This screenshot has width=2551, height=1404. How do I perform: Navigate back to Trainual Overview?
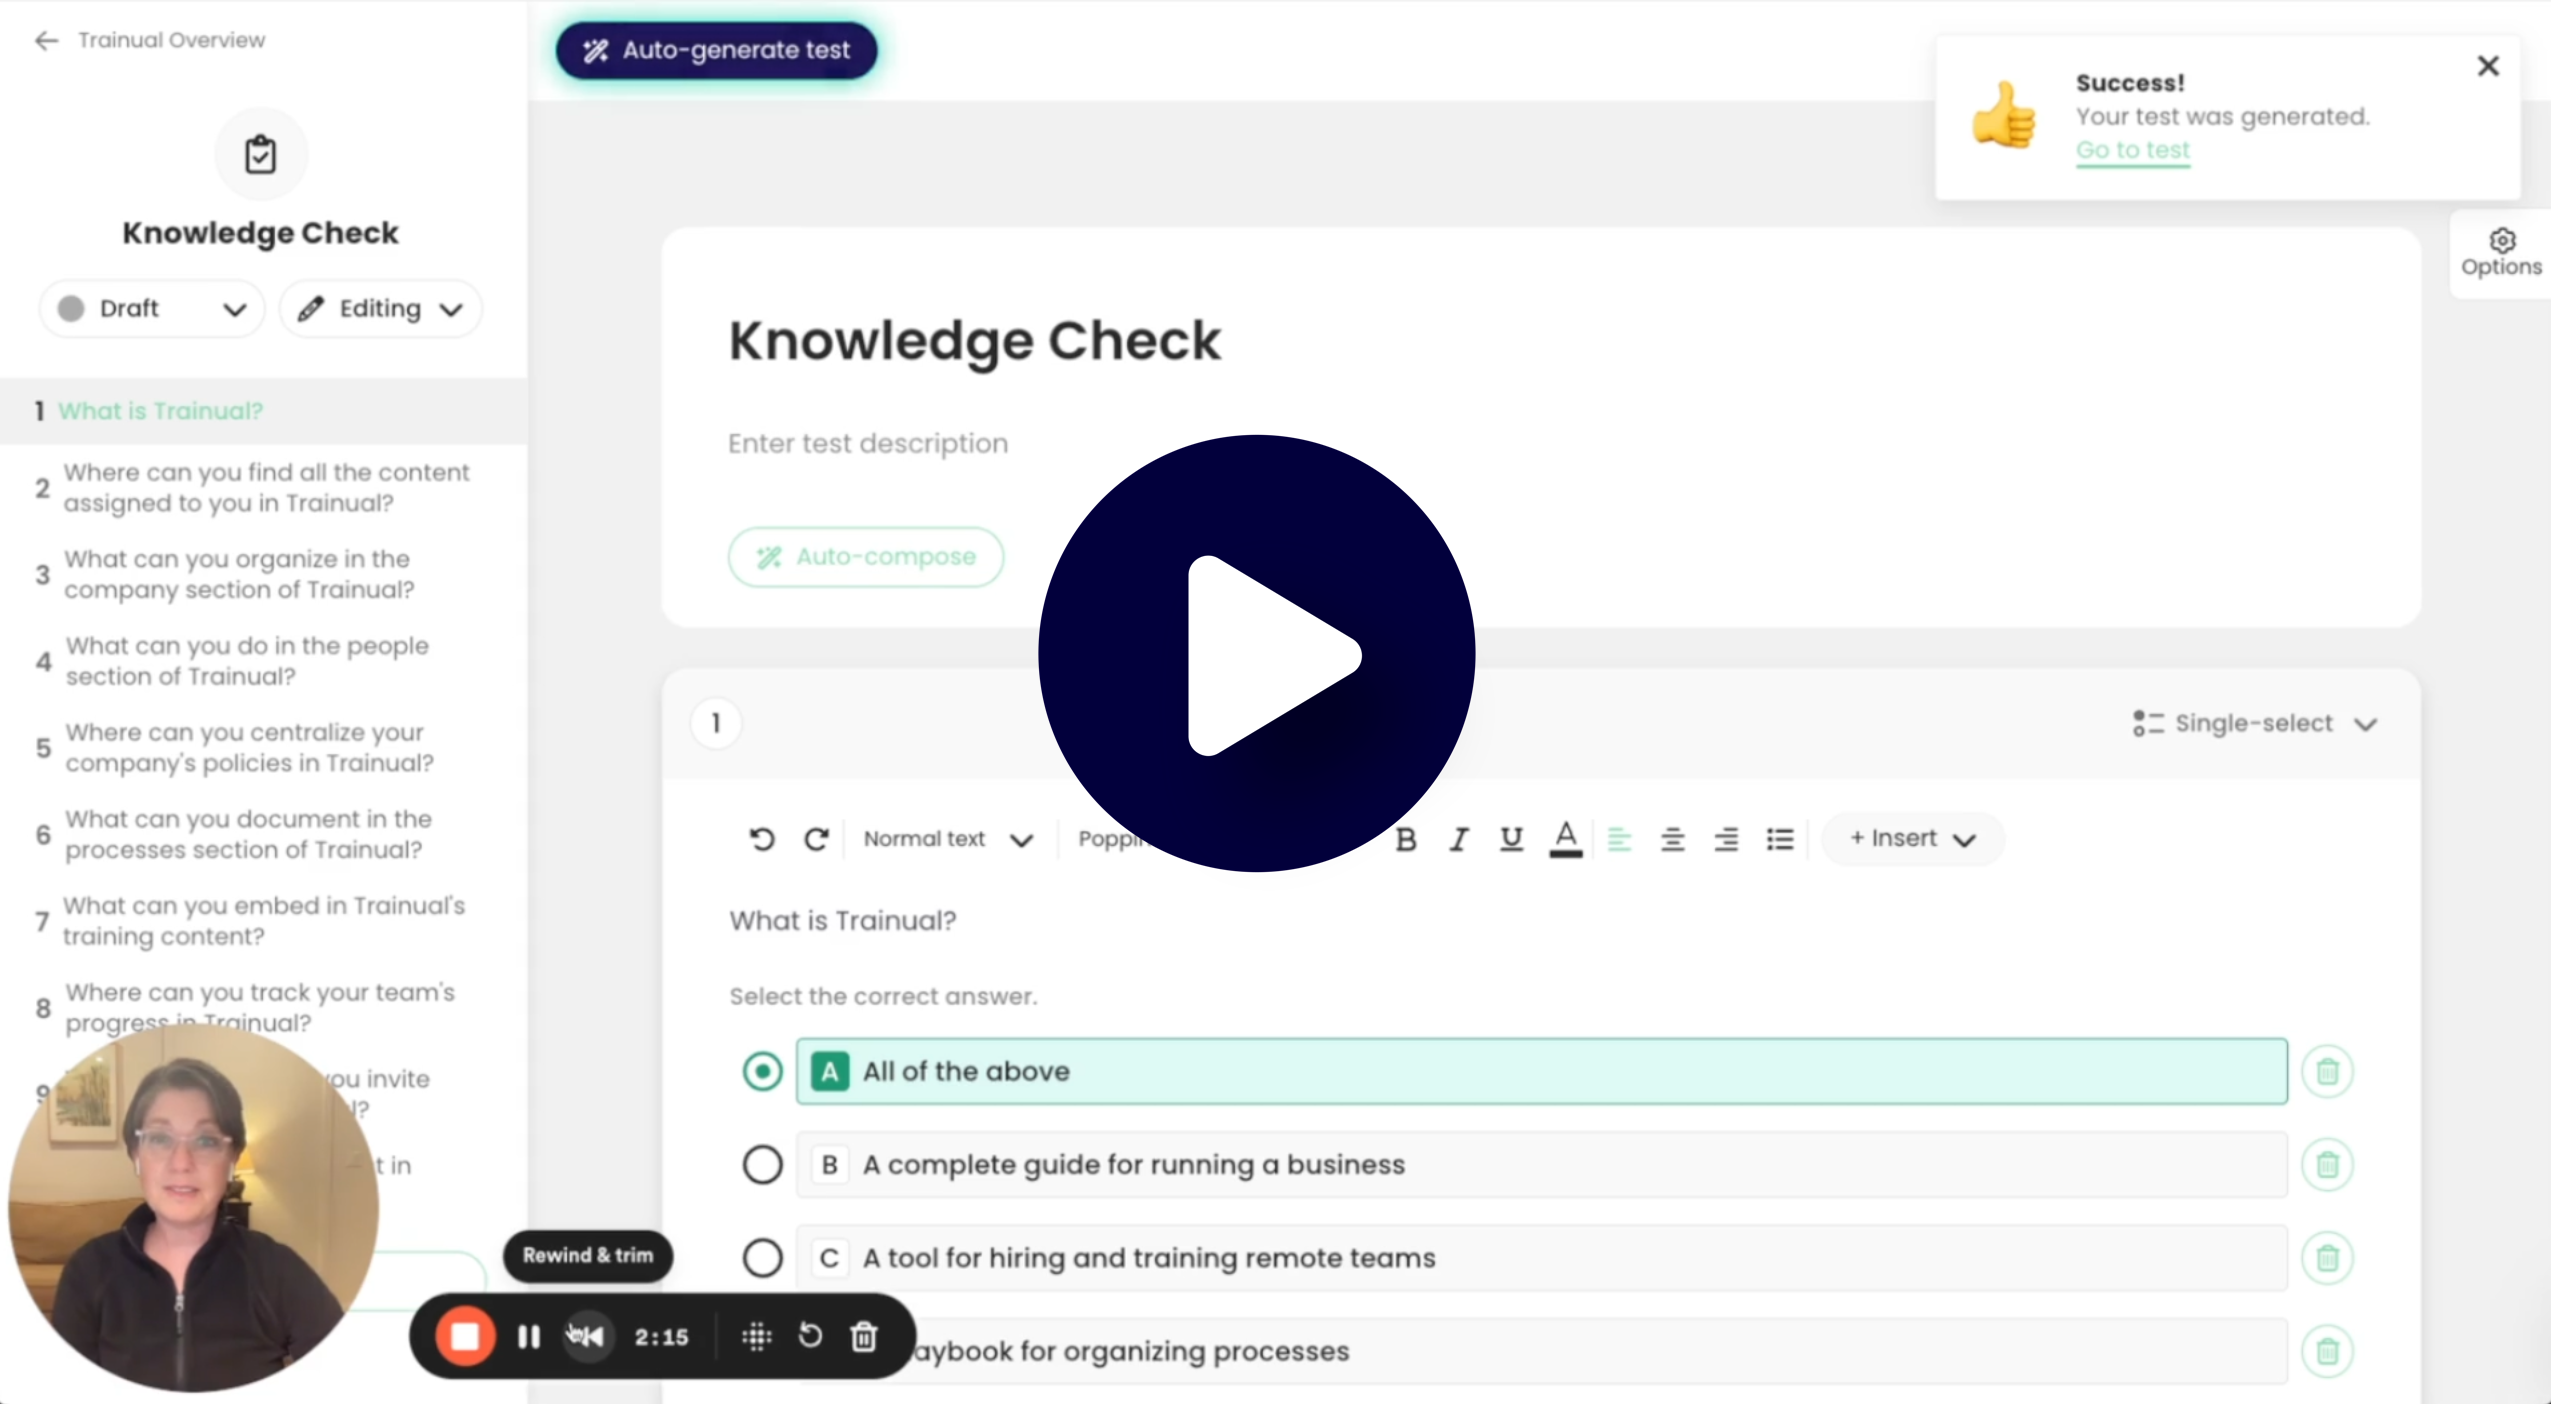coord(148,40)
